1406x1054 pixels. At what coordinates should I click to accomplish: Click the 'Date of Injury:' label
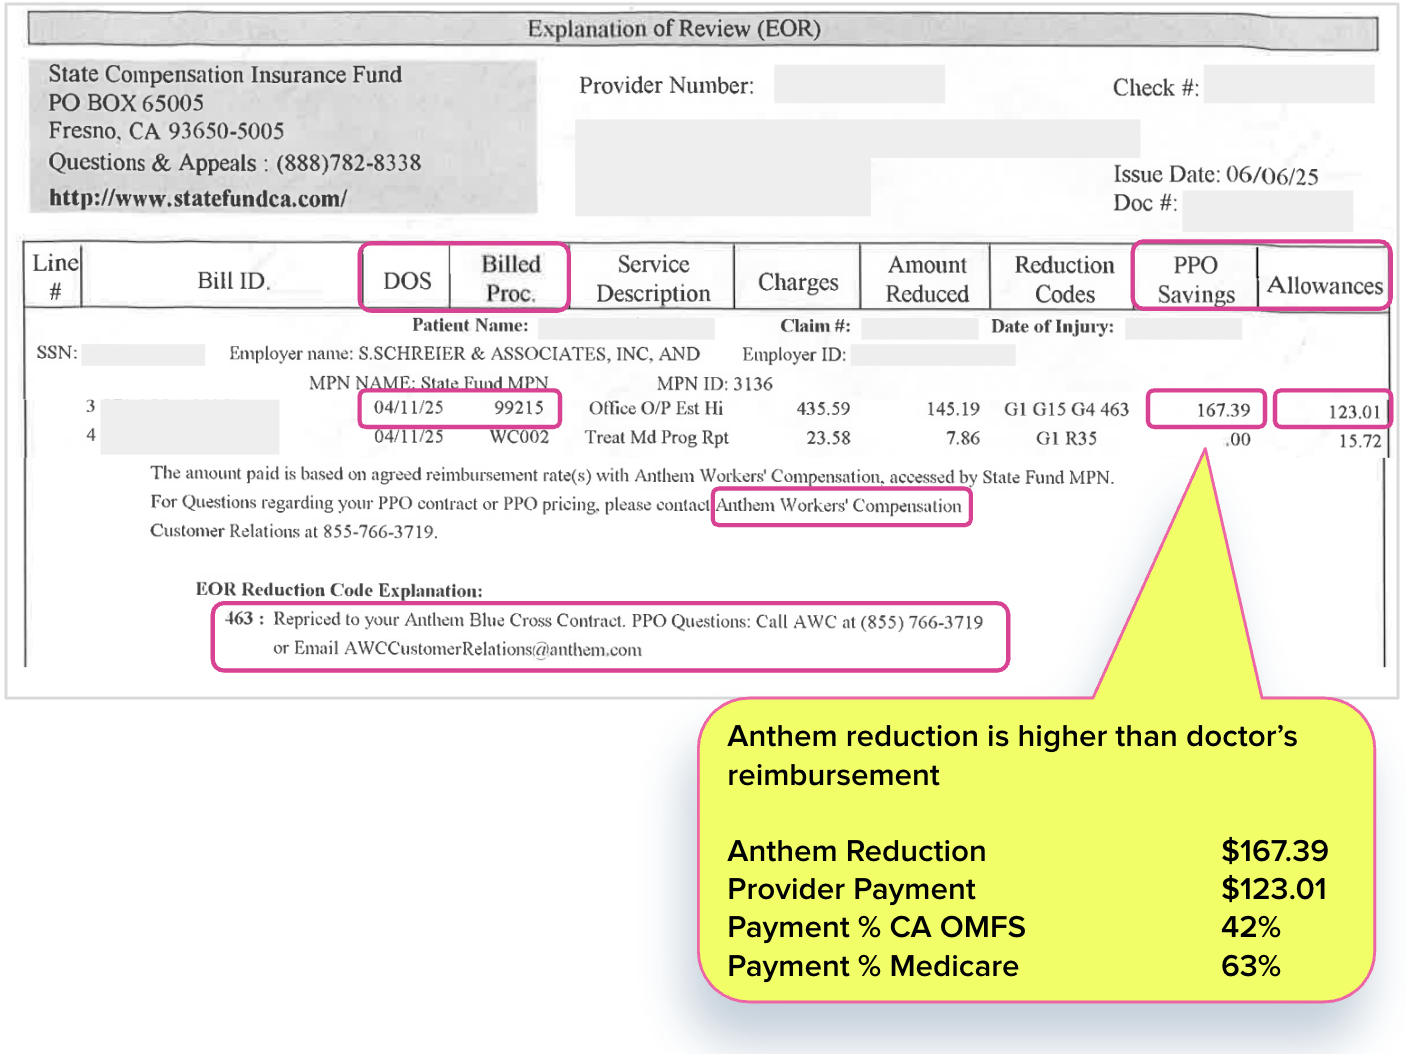(x=1052, y=327)
